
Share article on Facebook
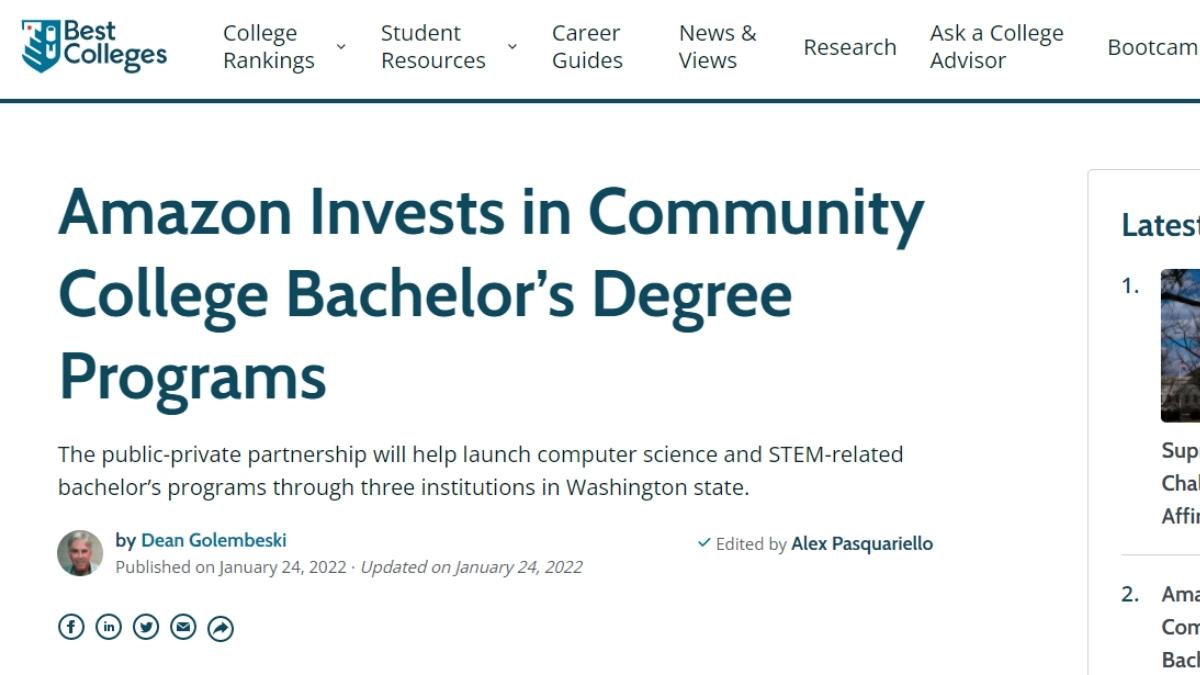[x=71, y=627]
